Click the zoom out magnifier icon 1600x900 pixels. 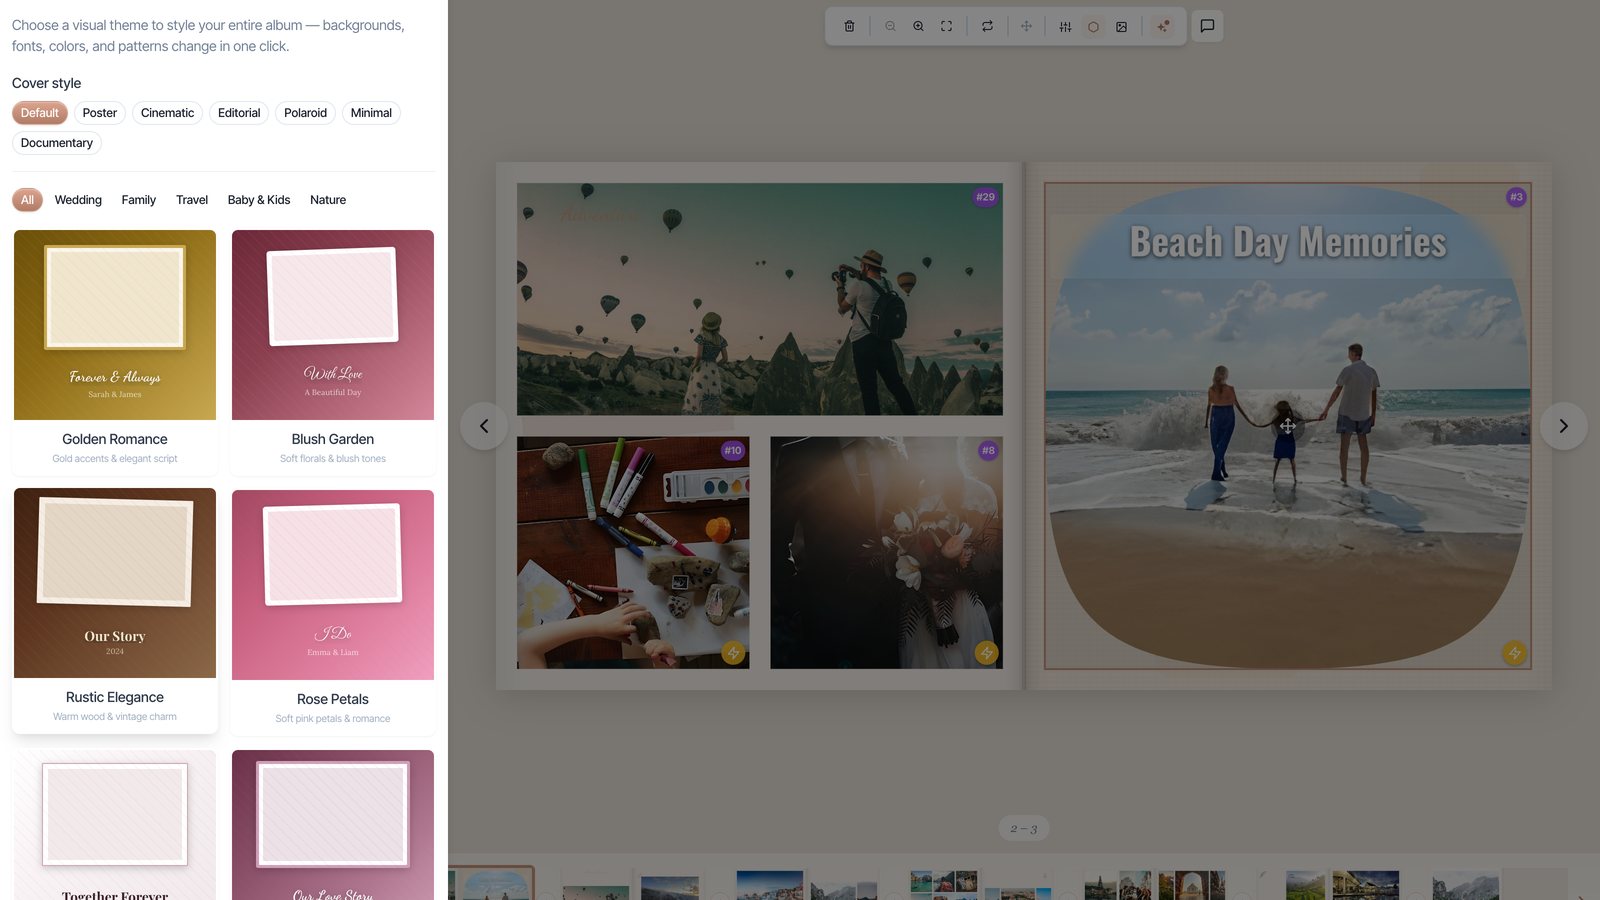click(890, 26)
